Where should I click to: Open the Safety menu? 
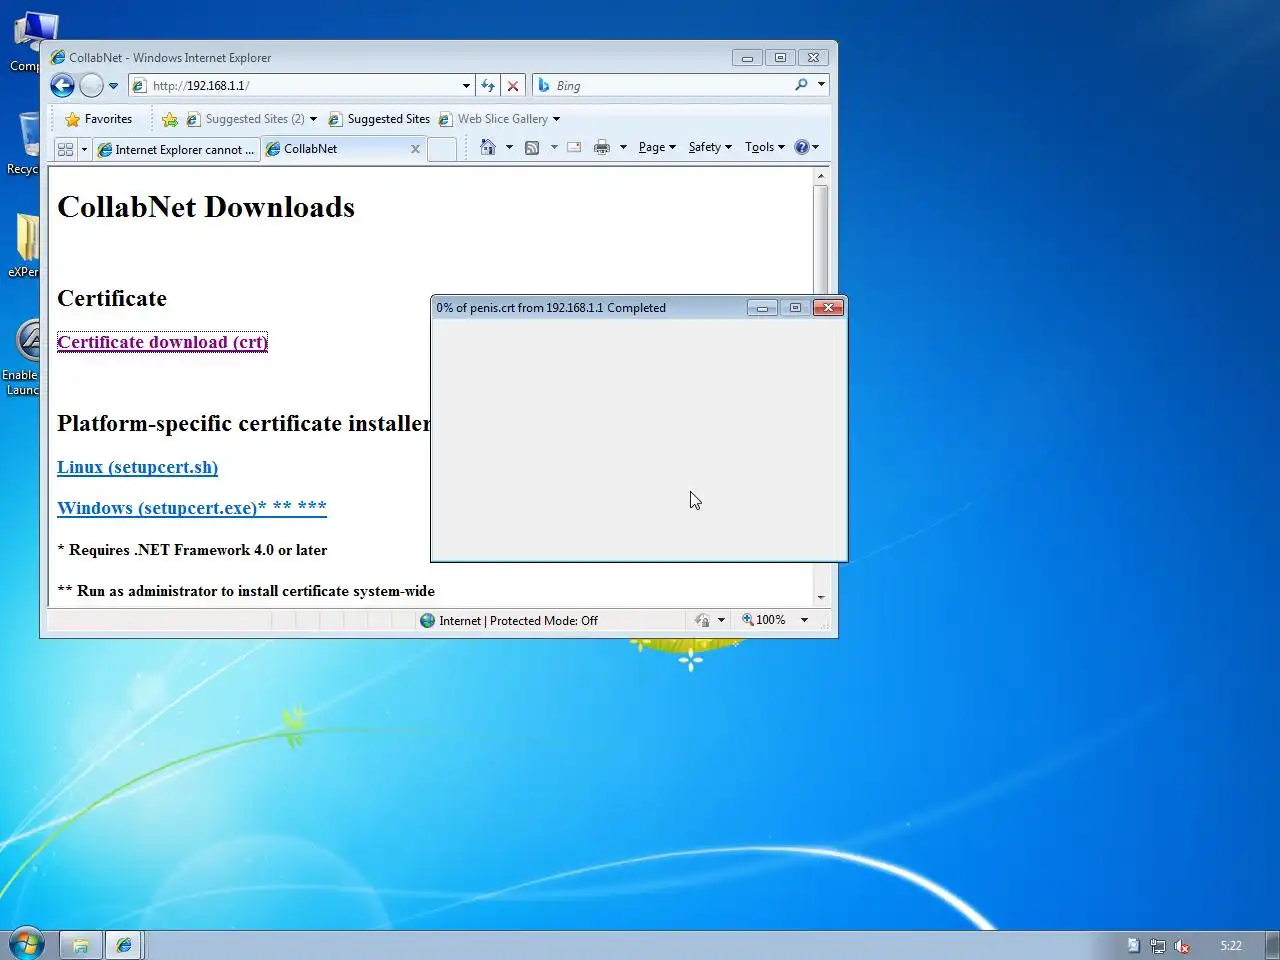pyautogui.click(x=710, y=147)
